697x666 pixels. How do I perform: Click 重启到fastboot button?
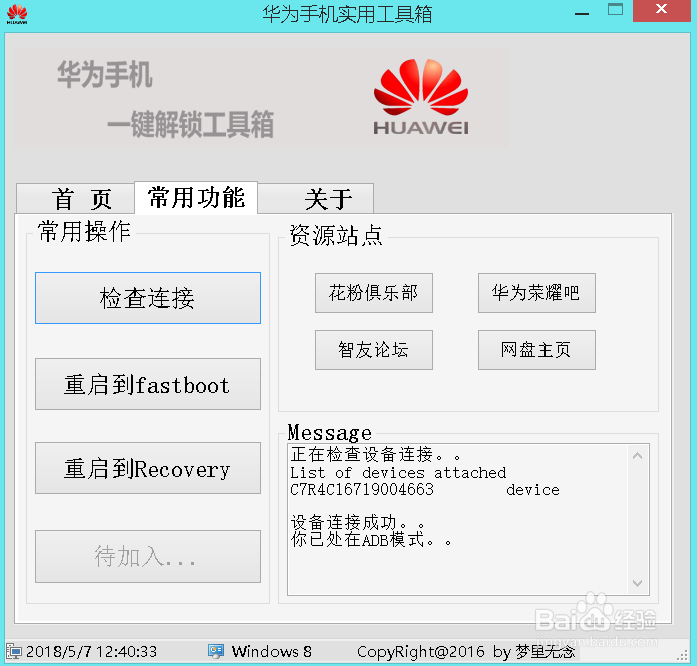148,384
